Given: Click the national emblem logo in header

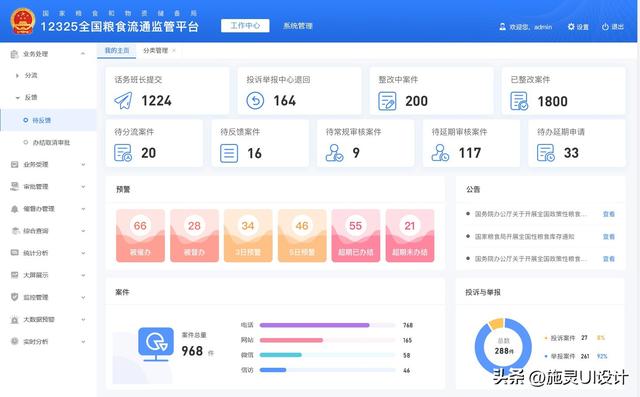Looking at the screenshot, I should click(23, 21).
